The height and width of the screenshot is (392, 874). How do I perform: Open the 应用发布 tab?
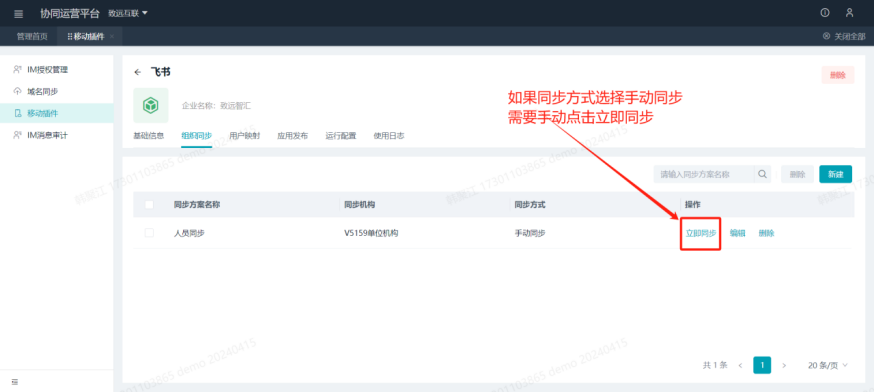(293, 135)
